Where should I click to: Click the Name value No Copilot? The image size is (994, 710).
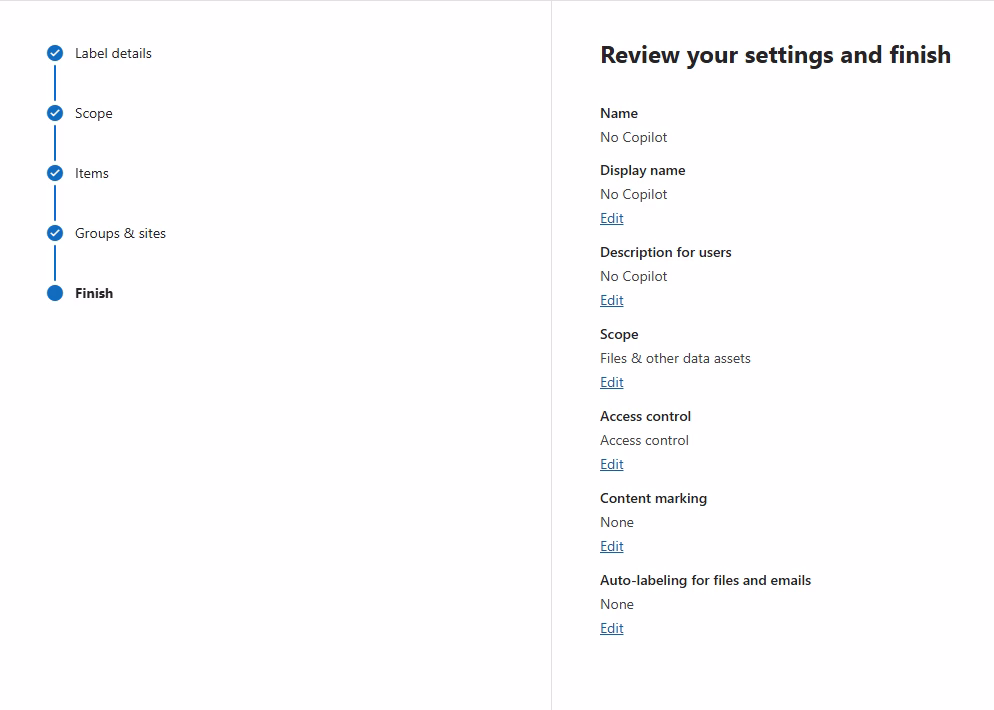(633, 138)
